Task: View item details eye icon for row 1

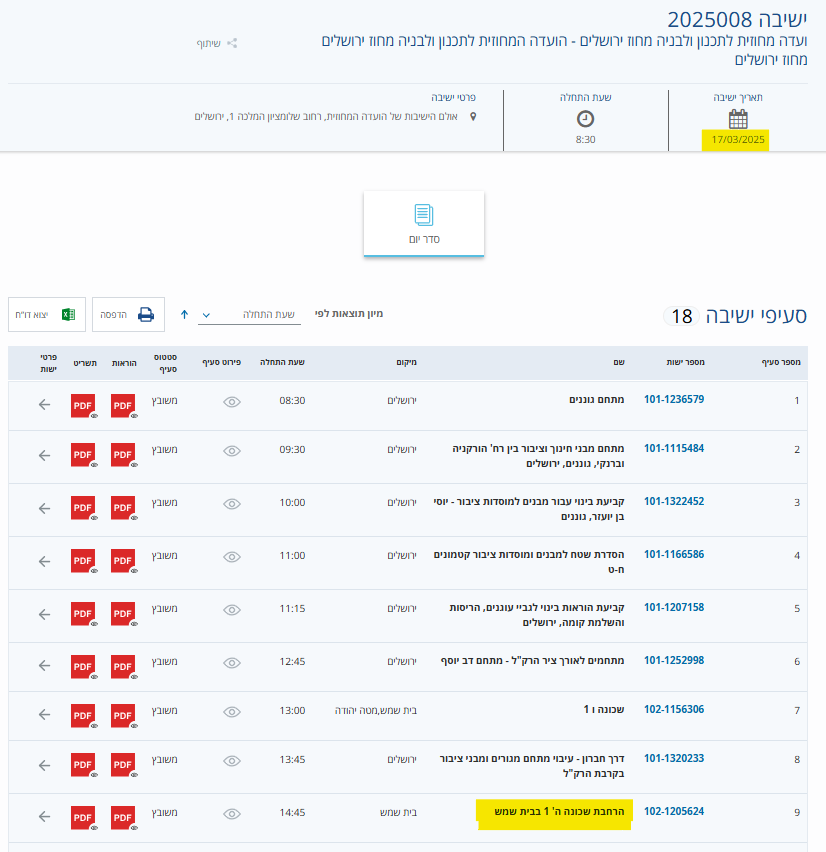Action: point(232,402)
